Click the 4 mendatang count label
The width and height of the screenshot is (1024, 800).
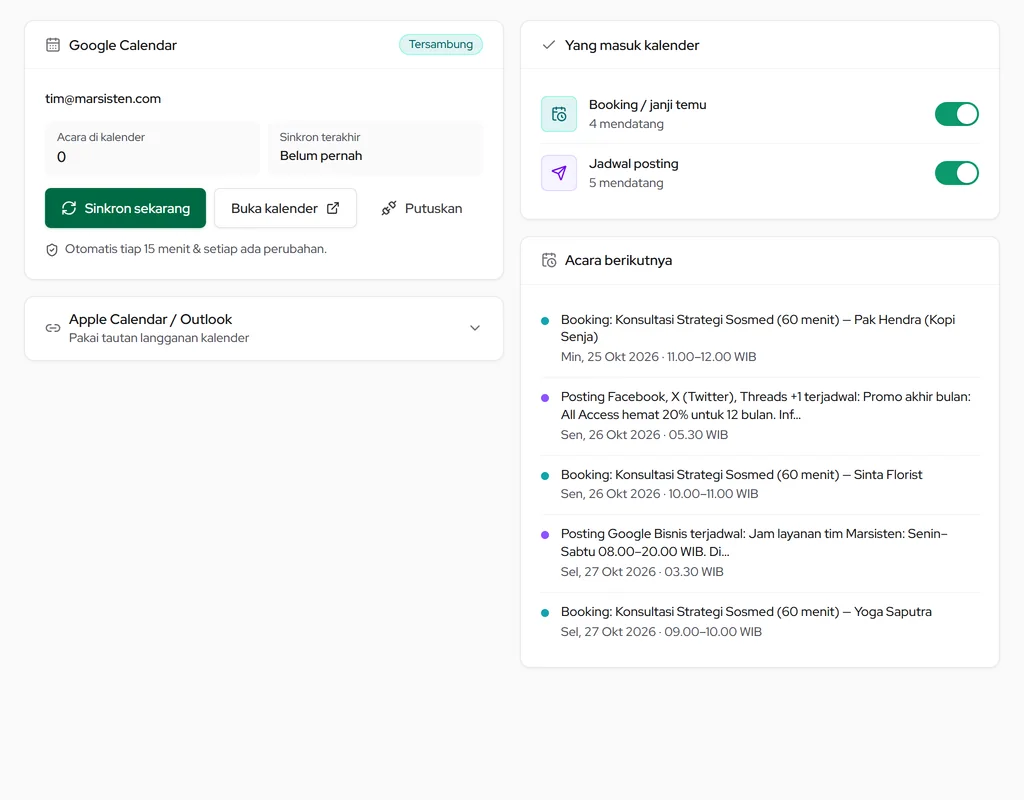(626, 123)
